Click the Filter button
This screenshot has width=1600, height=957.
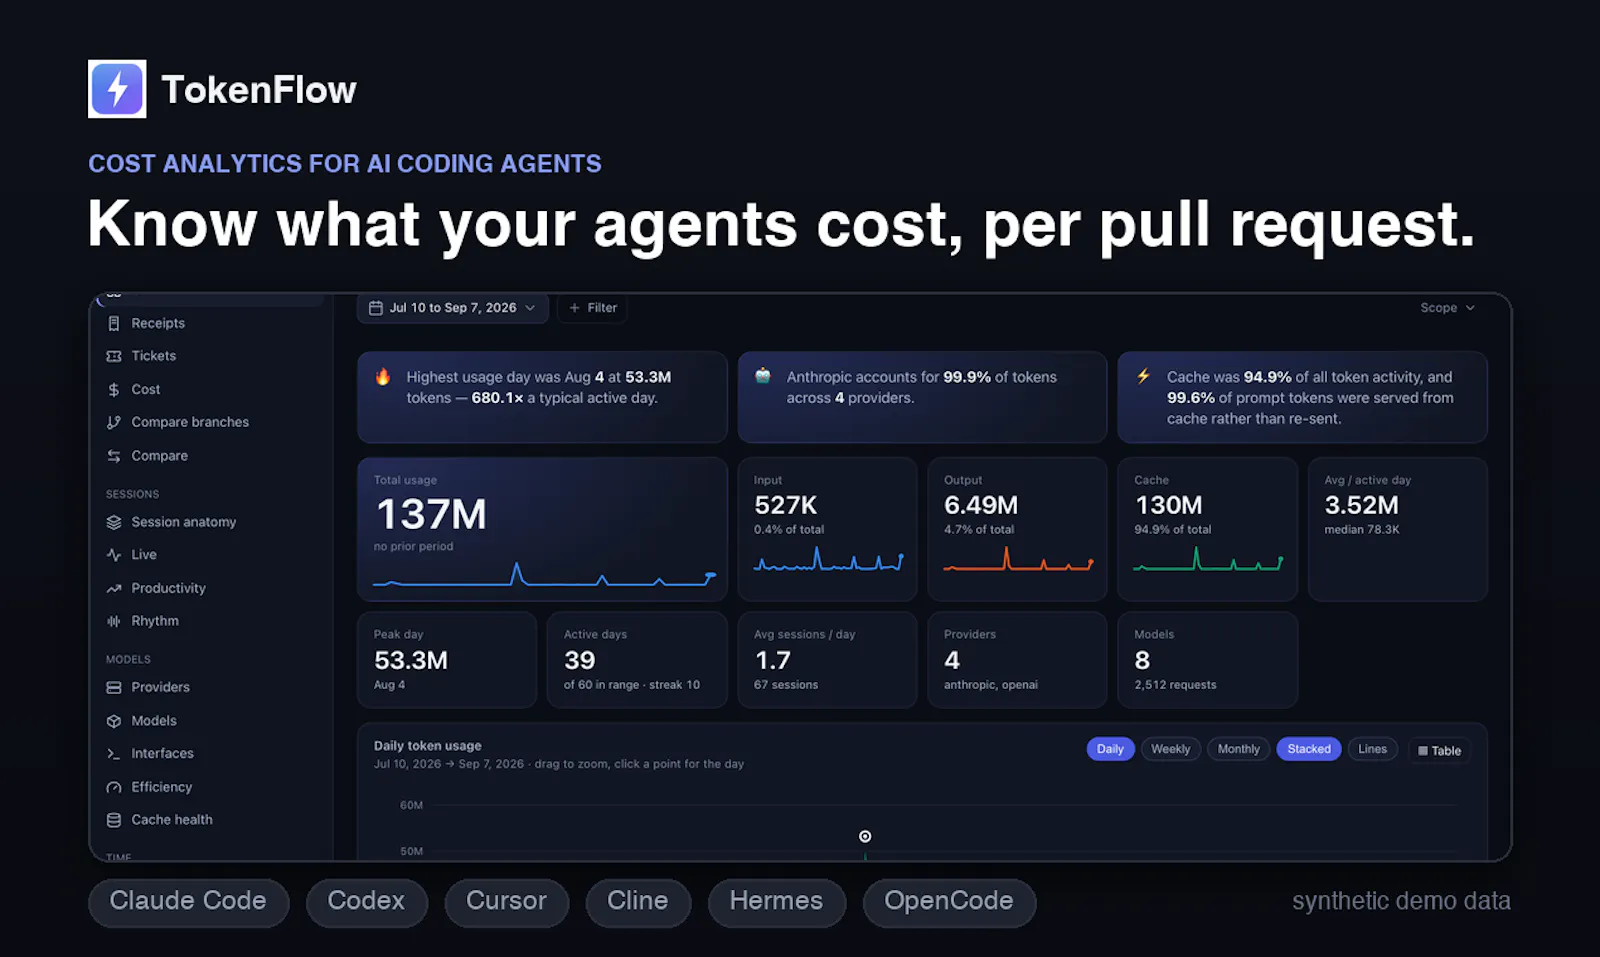592,308
